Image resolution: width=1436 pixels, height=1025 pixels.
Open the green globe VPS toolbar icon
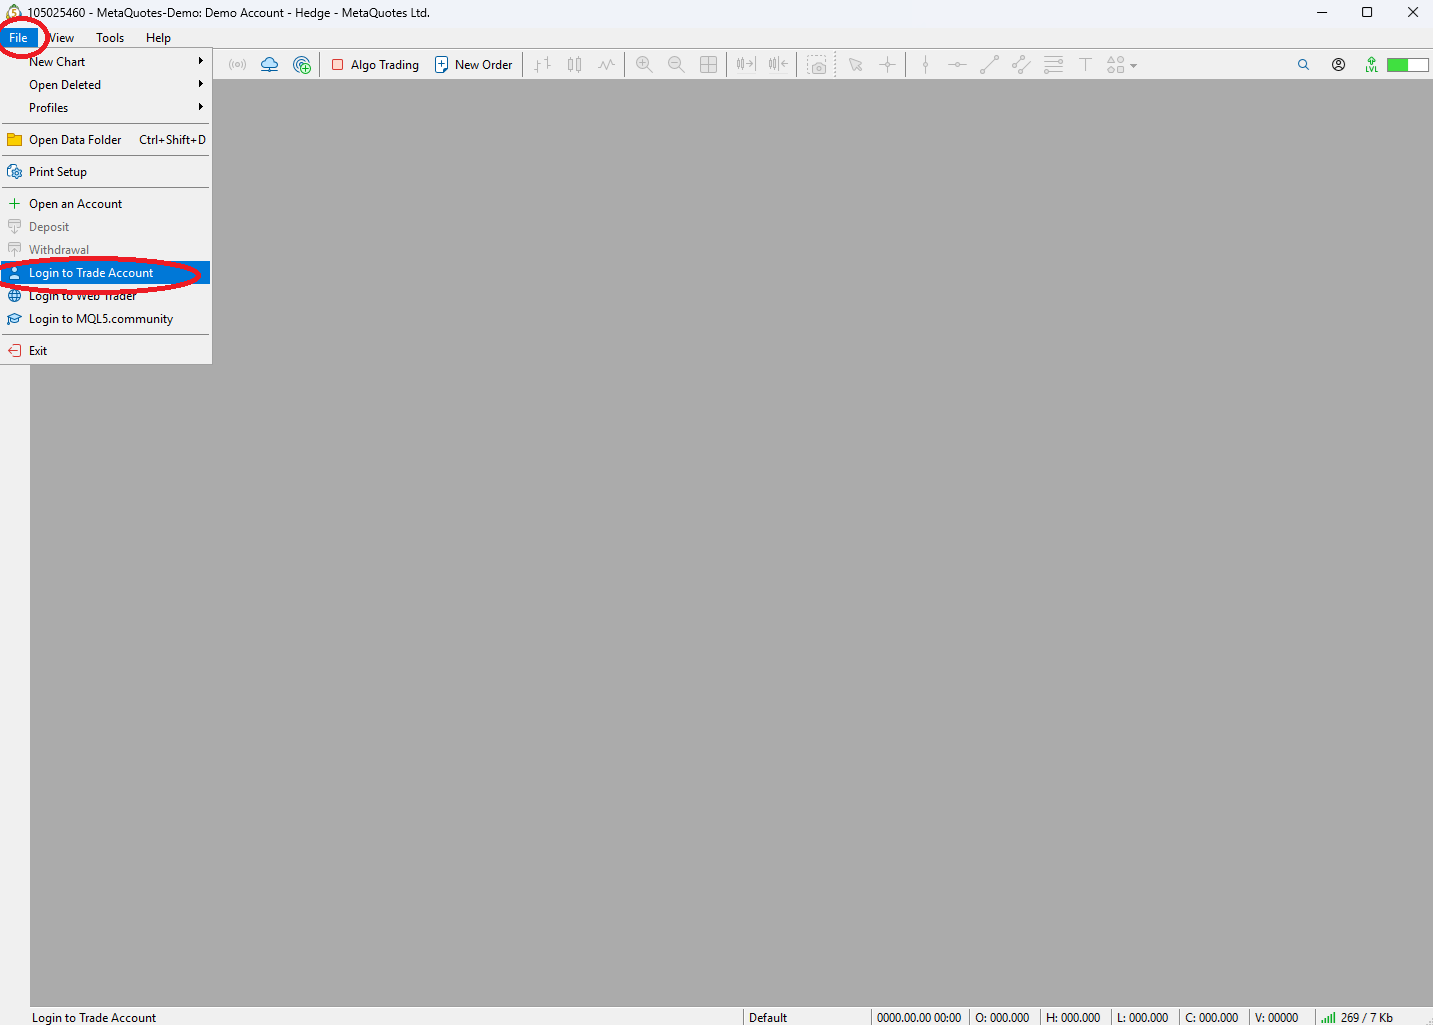pos(302,65)
